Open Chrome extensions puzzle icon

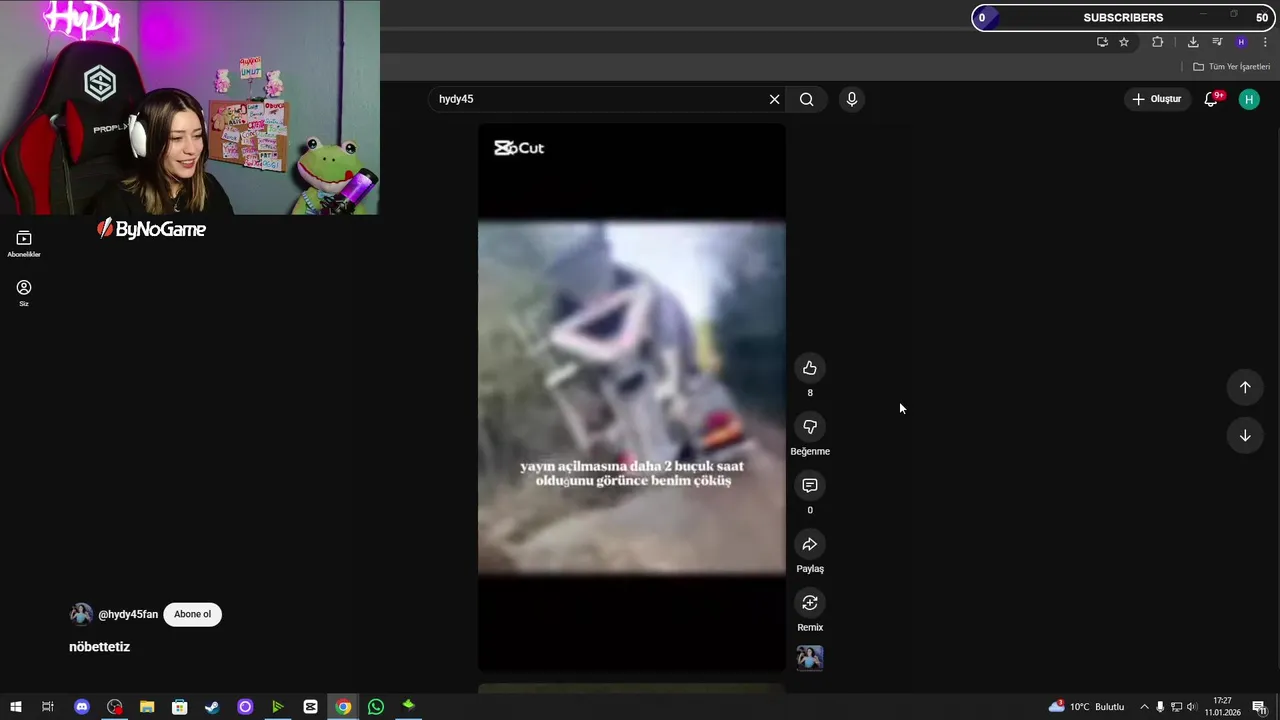click(1158, 42)
